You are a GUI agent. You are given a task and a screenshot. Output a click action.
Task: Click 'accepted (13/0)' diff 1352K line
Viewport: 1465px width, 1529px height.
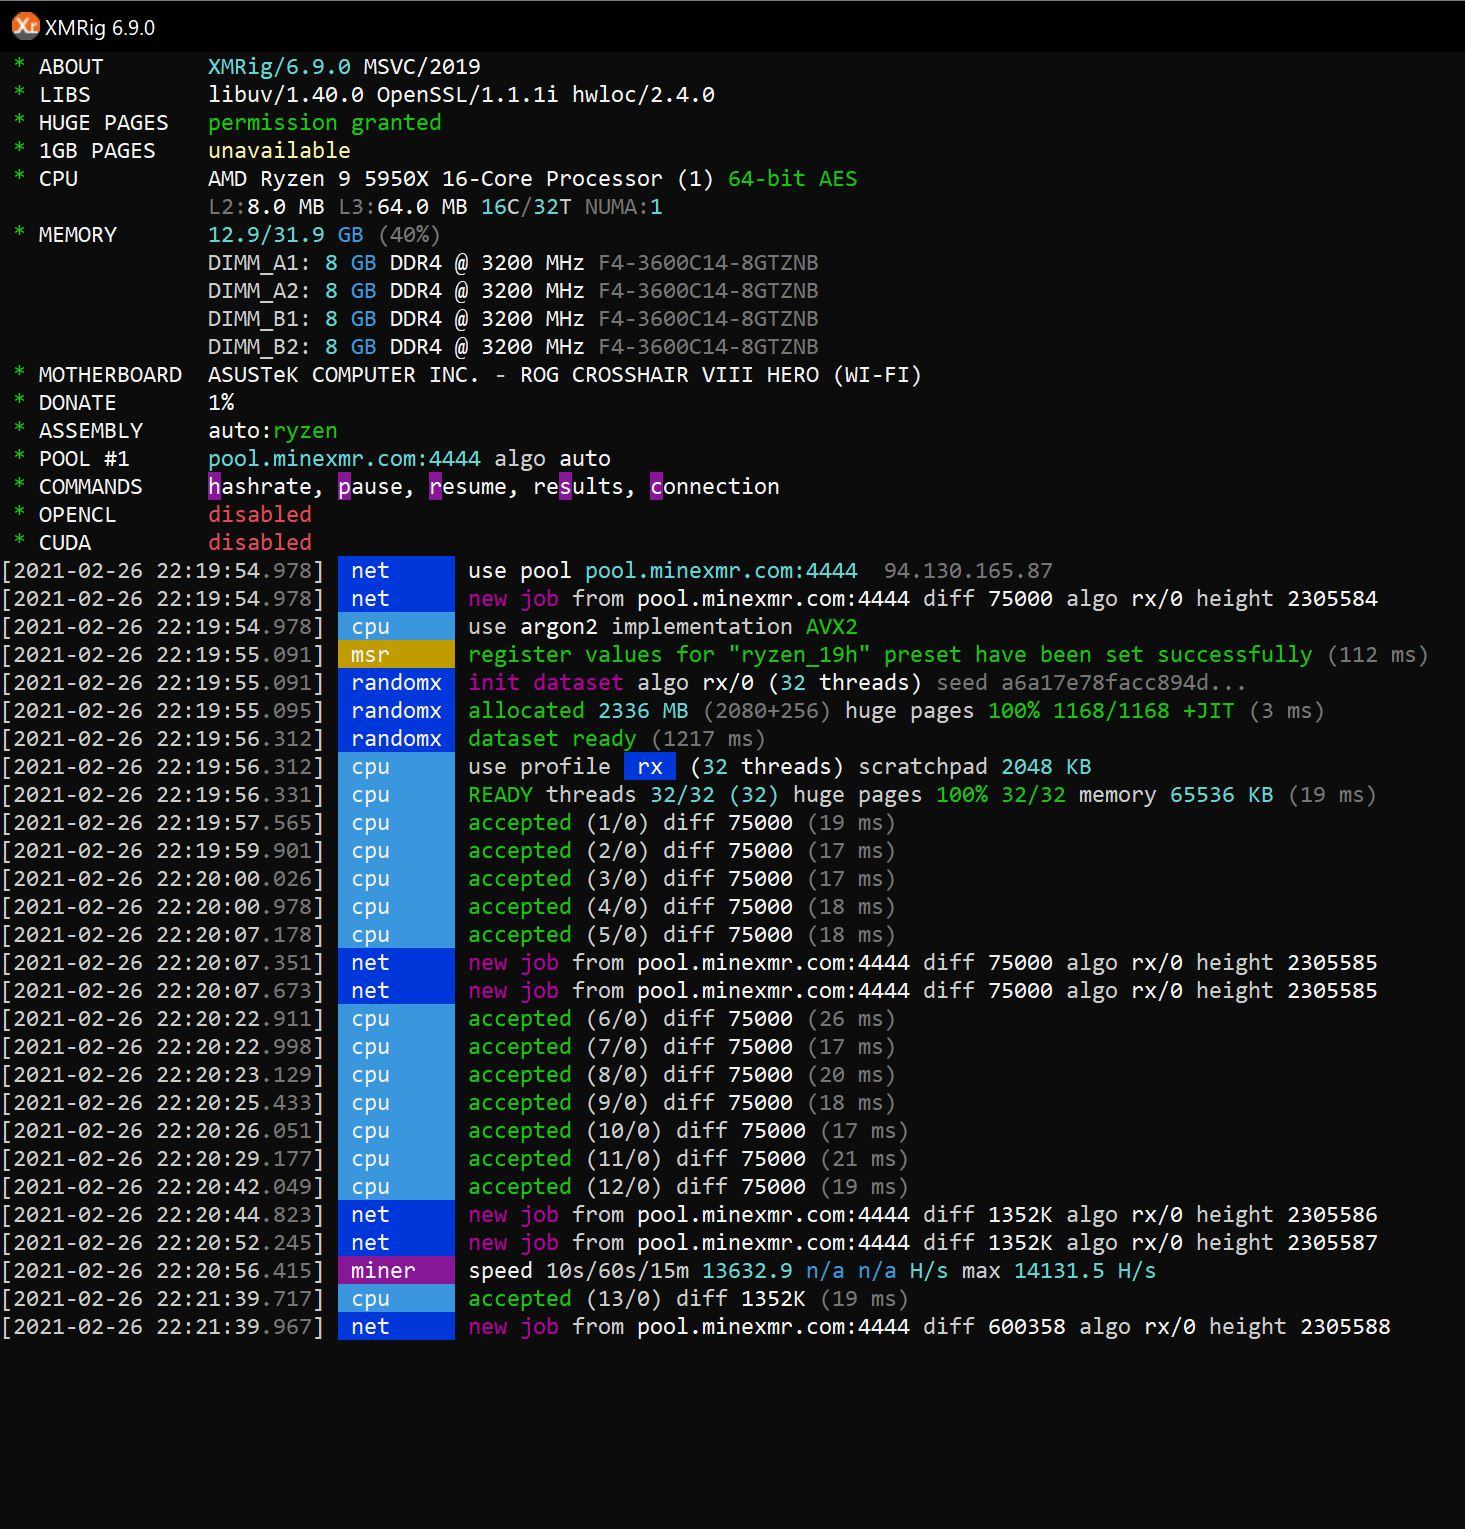(688, 1298)
